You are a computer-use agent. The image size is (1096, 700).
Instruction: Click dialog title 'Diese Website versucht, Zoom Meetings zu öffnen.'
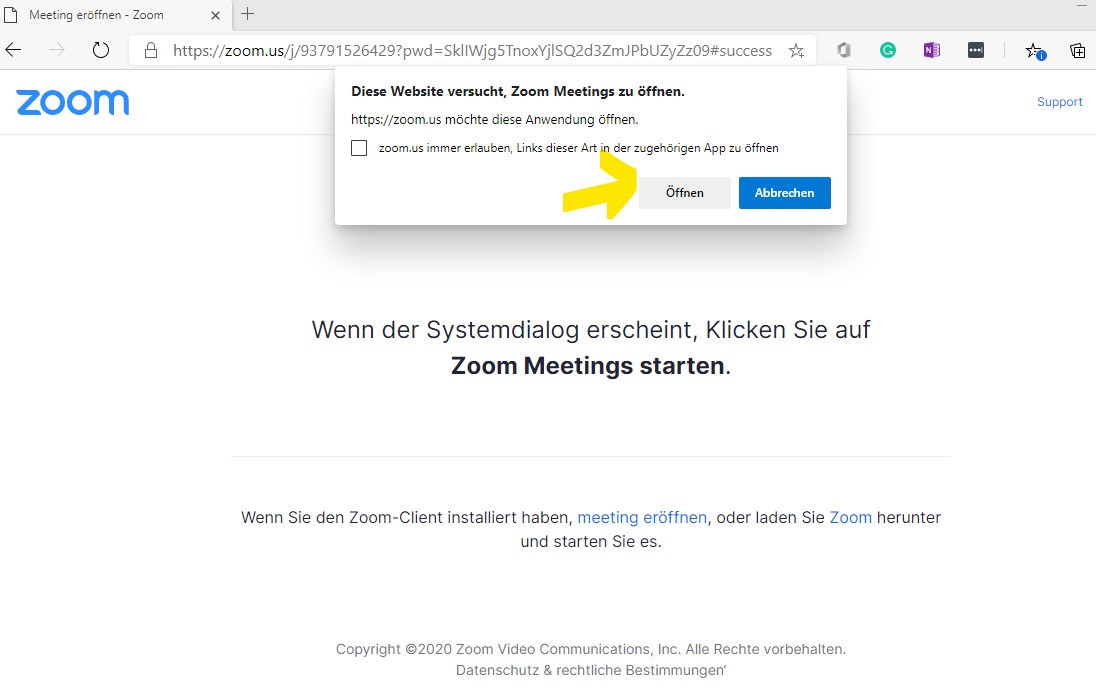(x=517, y=92)
